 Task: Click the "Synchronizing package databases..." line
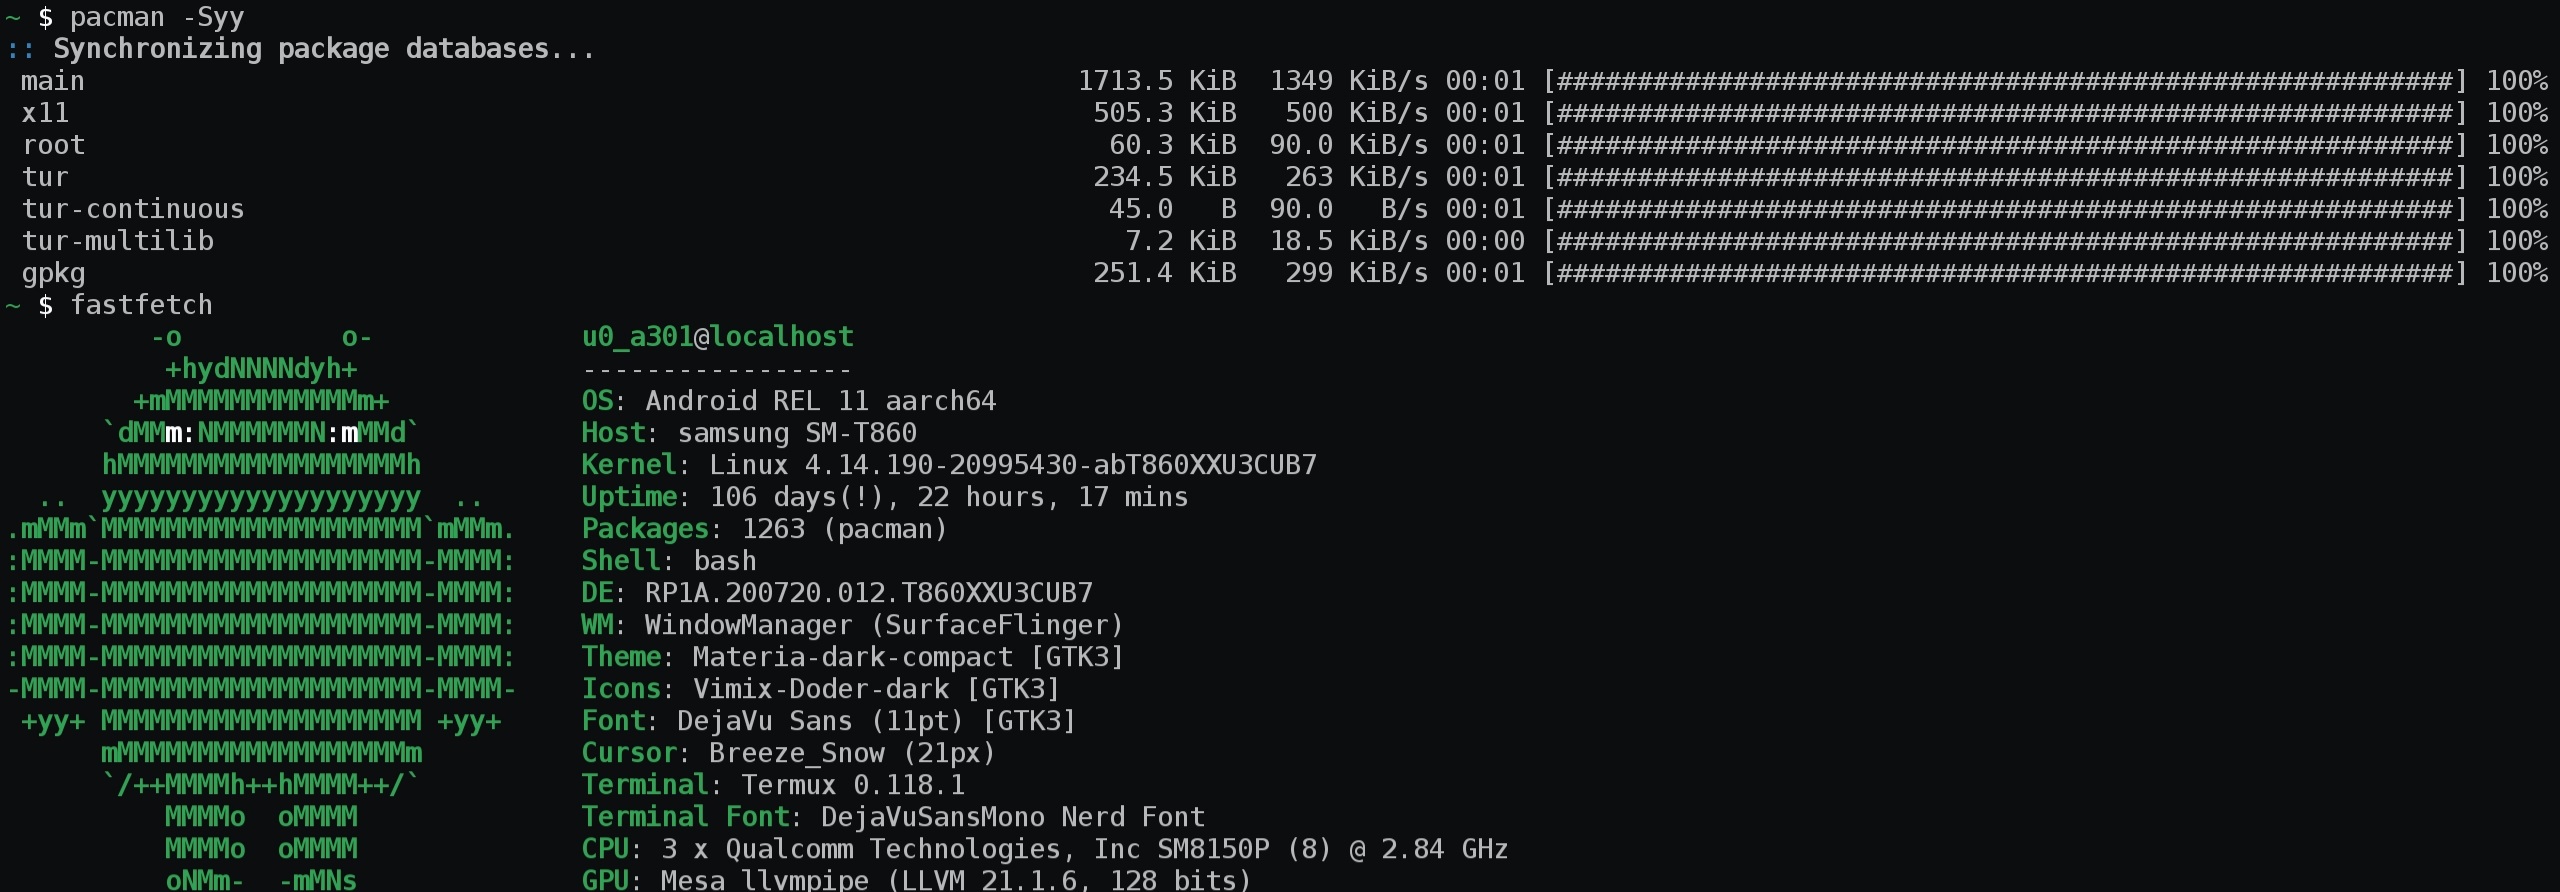(x=323, y=49)
